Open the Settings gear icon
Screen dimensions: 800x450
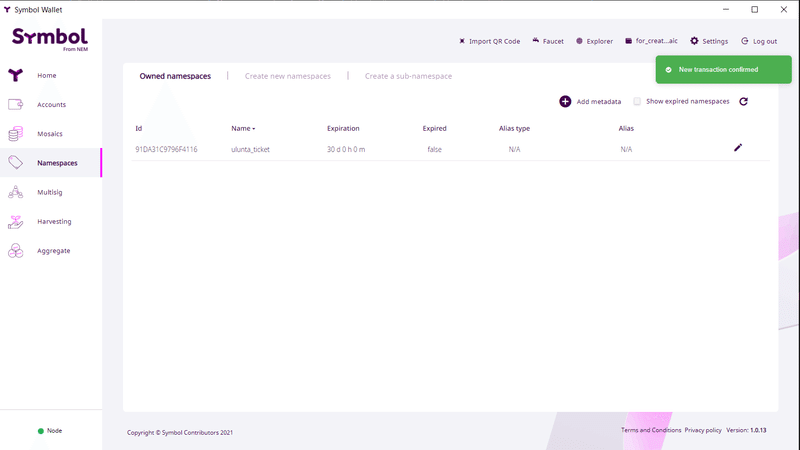694,41
